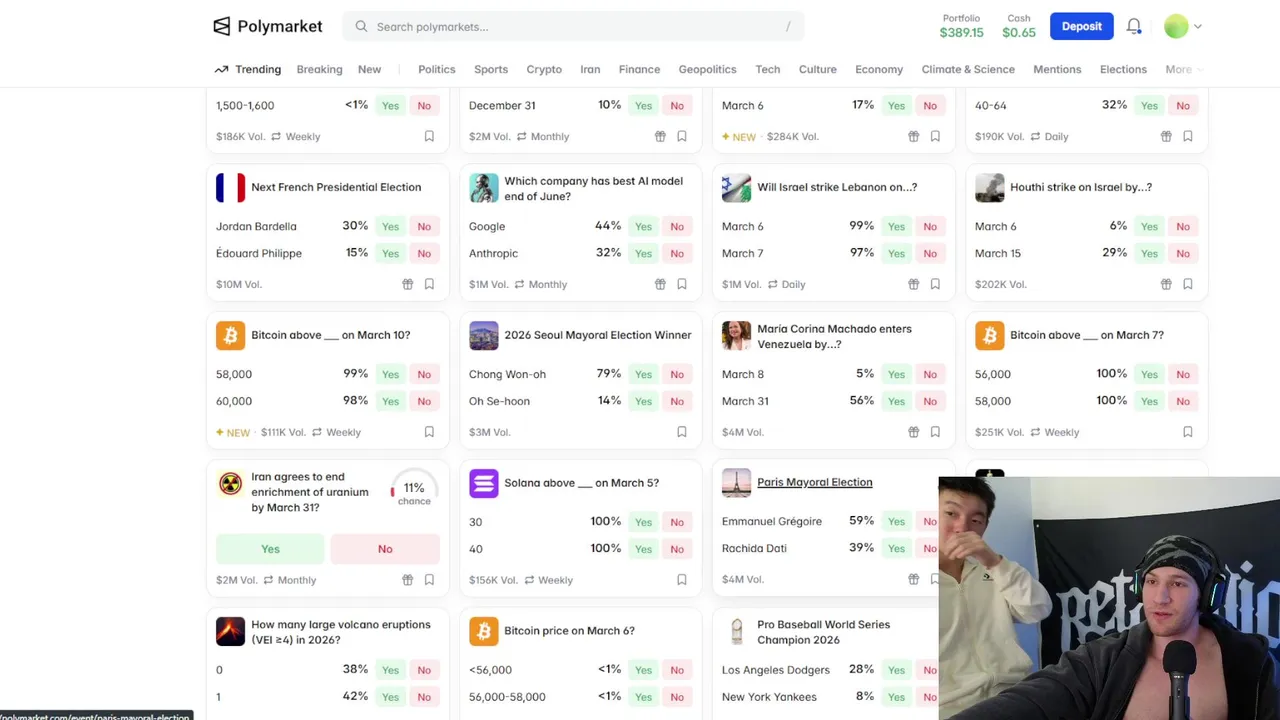Click the Solana logo thumbnail
The image size is (1280, 720).
[483, 483]
